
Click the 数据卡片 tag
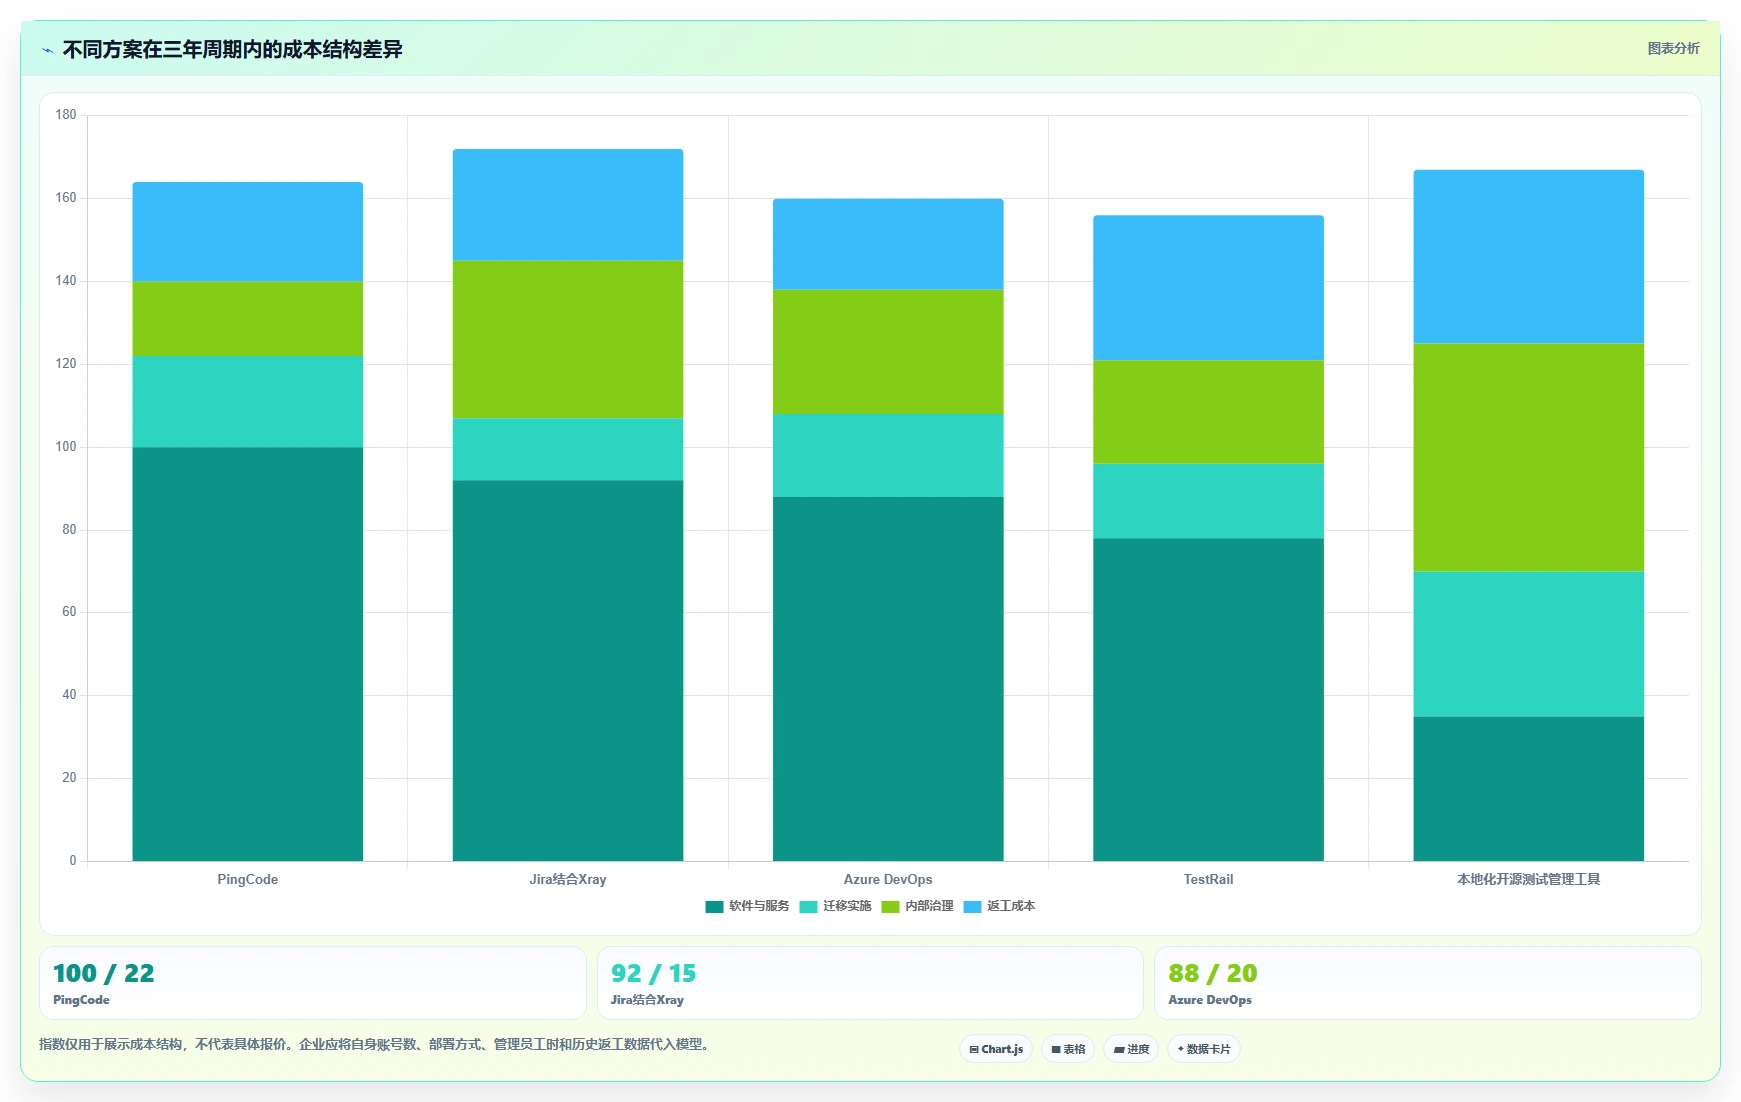tap(1204, 1049)
